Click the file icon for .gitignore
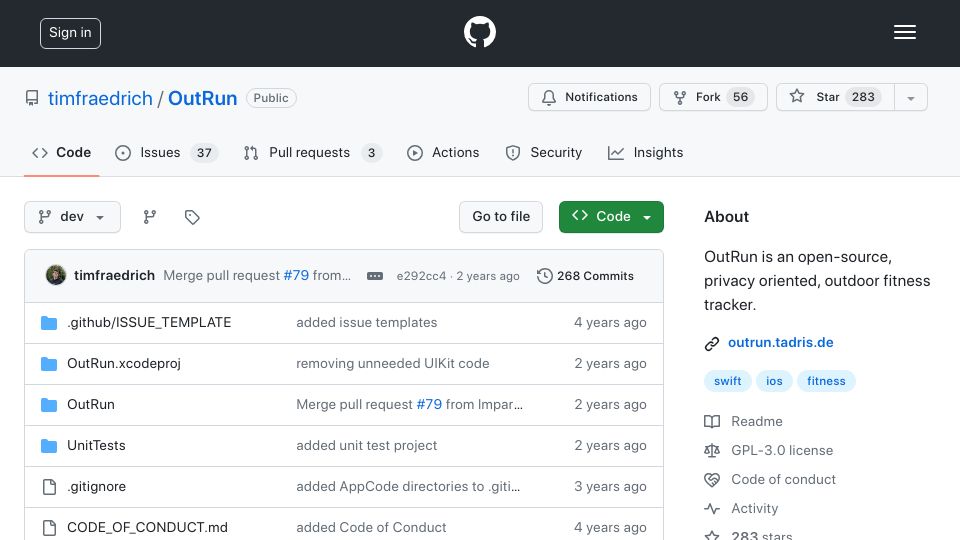Screen dimensions: 960x540 pyautogui.click(x=49, y=487)
